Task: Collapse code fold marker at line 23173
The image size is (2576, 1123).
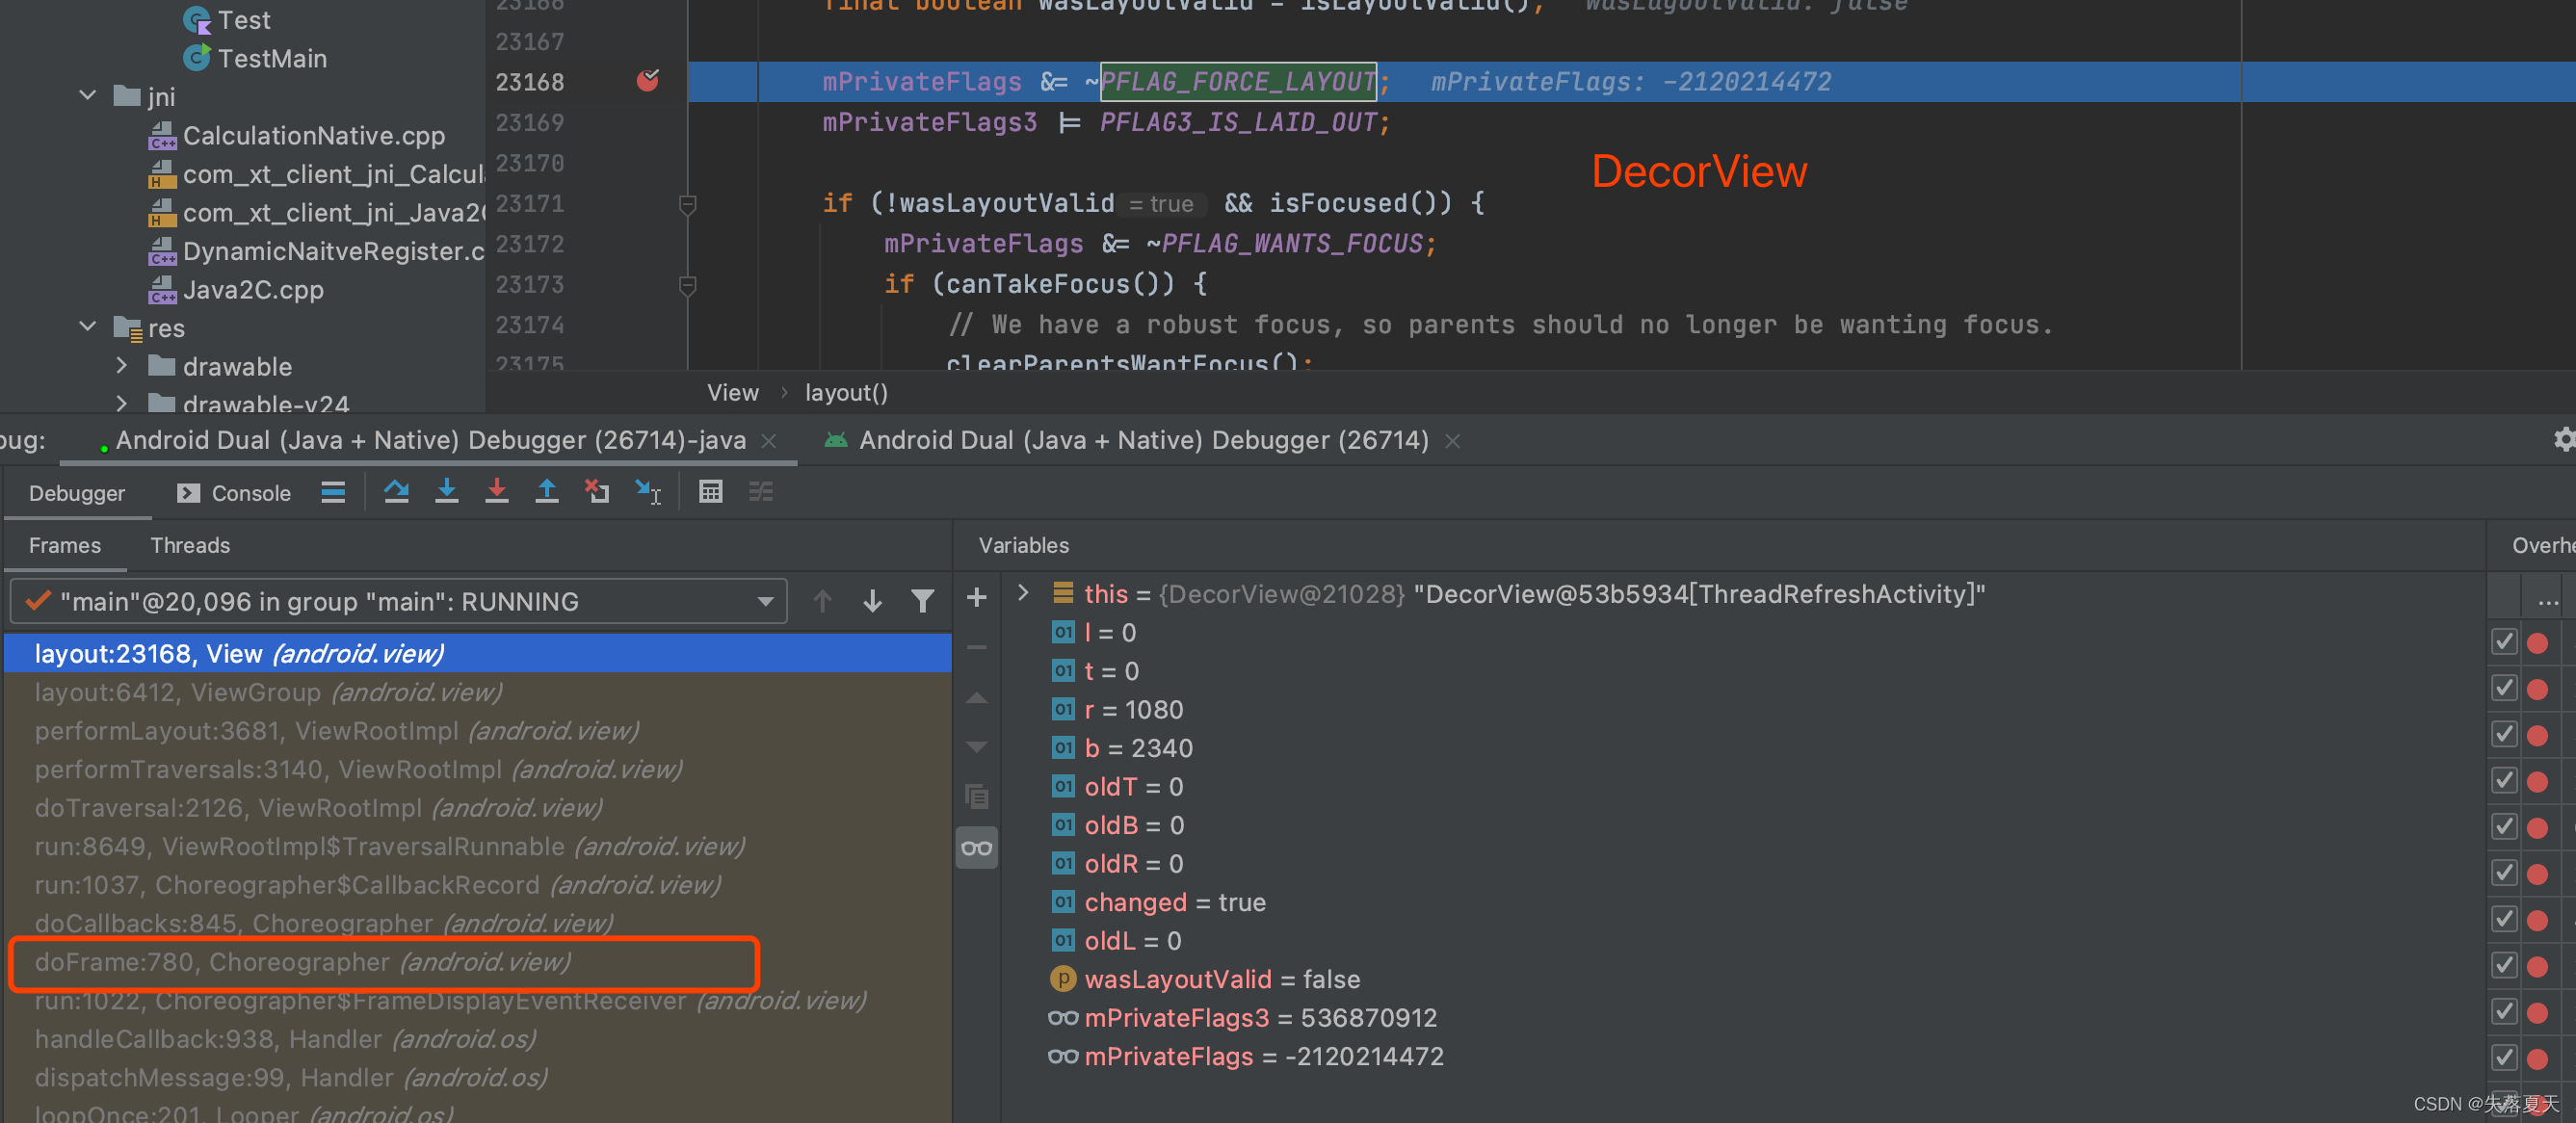Action: [x=687, y=285]
